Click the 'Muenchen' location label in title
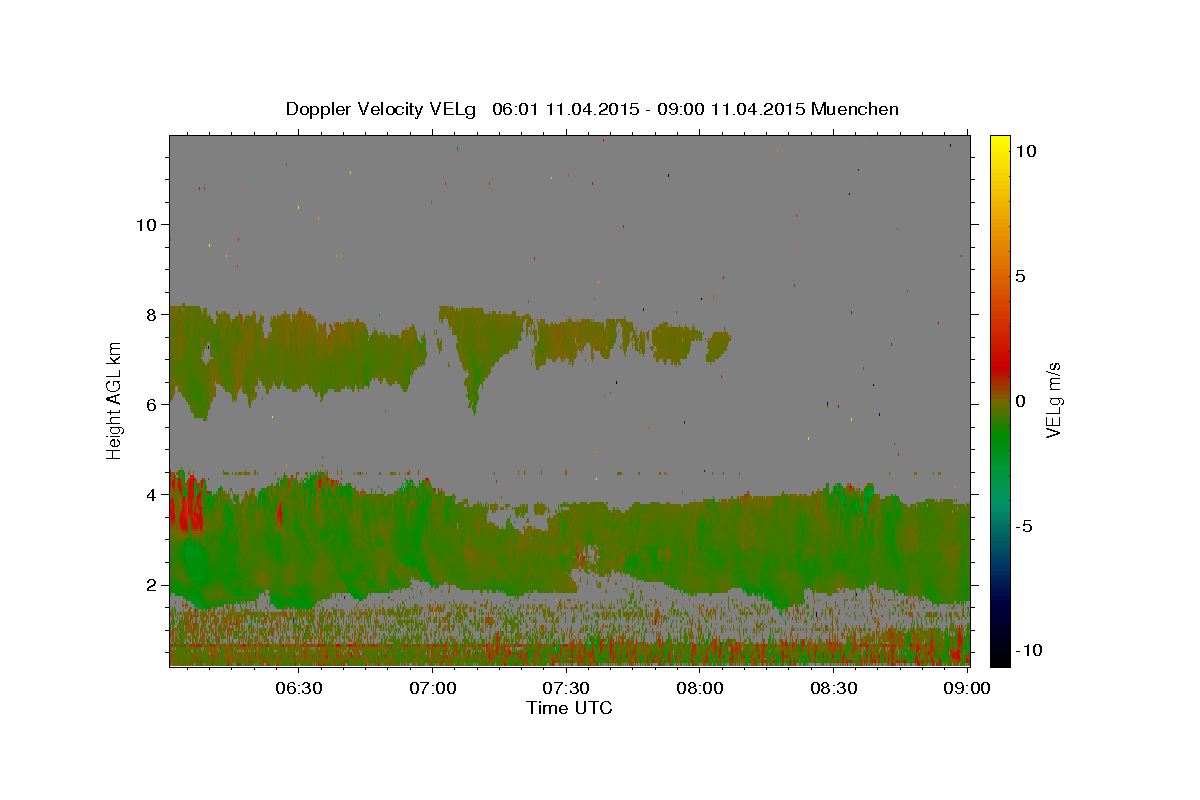Viewport: 1200px width, 800px height. tap(855, 109)
